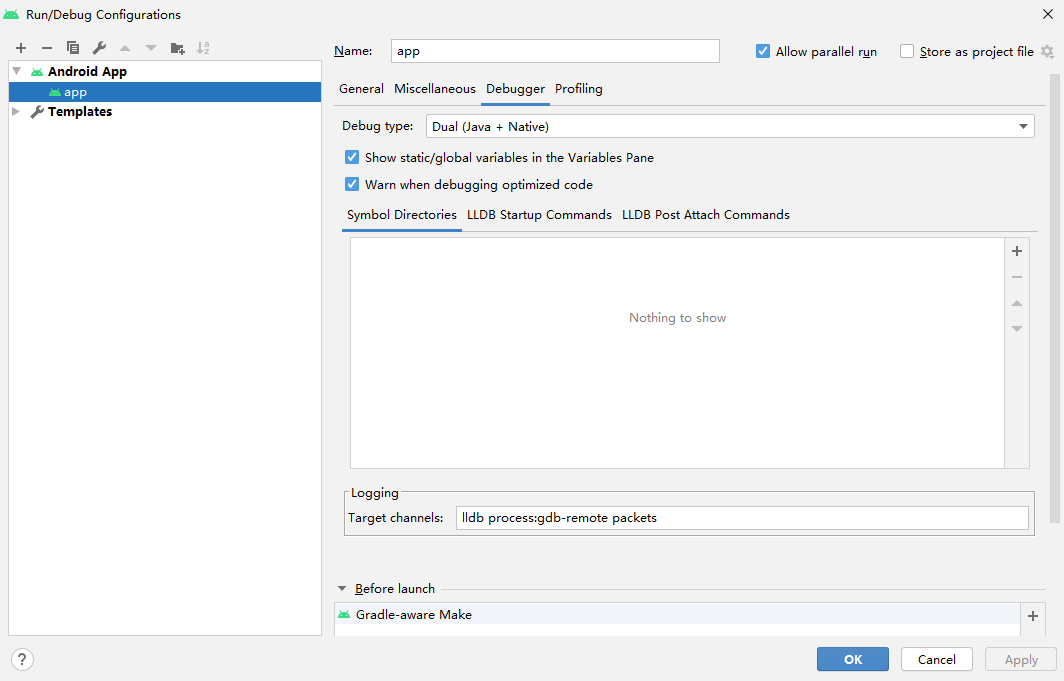
Task: Uncheck Warn when debugging optimized code
Action: click(352, 185)
